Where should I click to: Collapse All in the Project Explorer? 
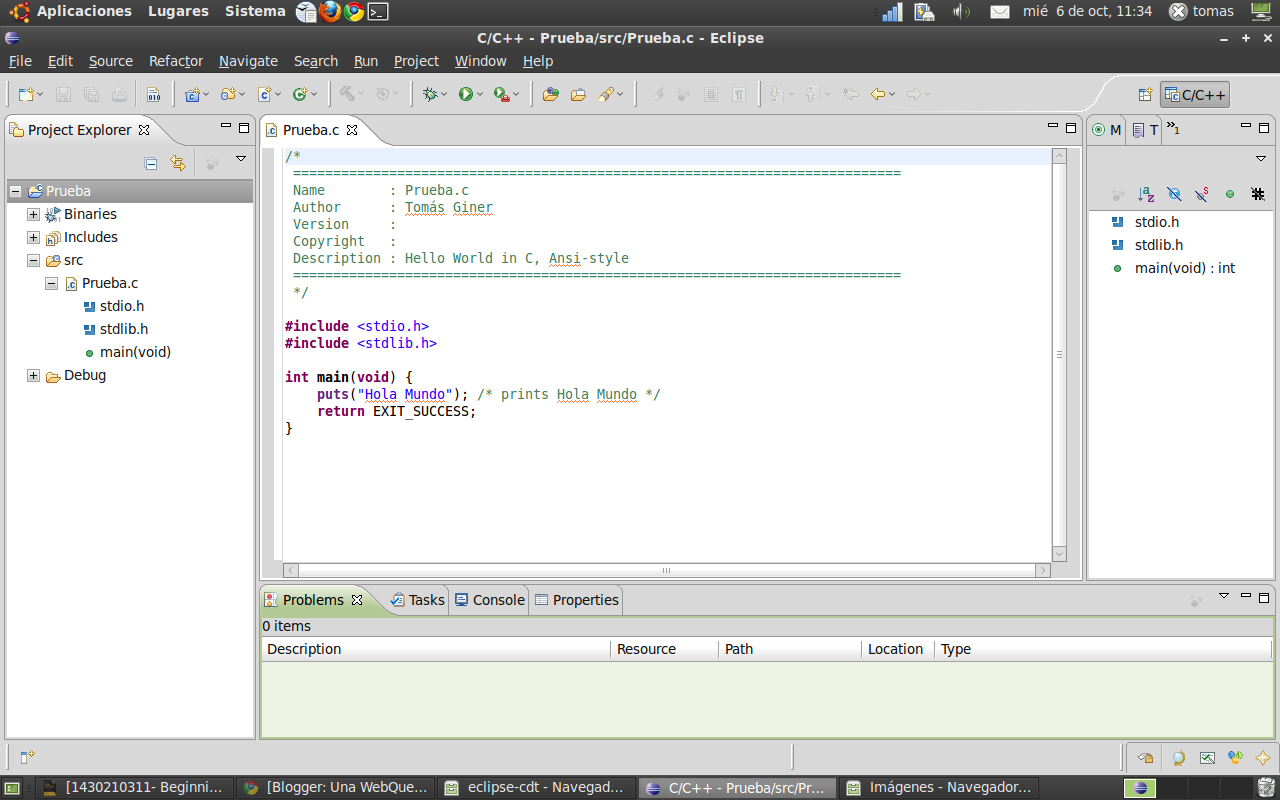click(x=150, y=162)
